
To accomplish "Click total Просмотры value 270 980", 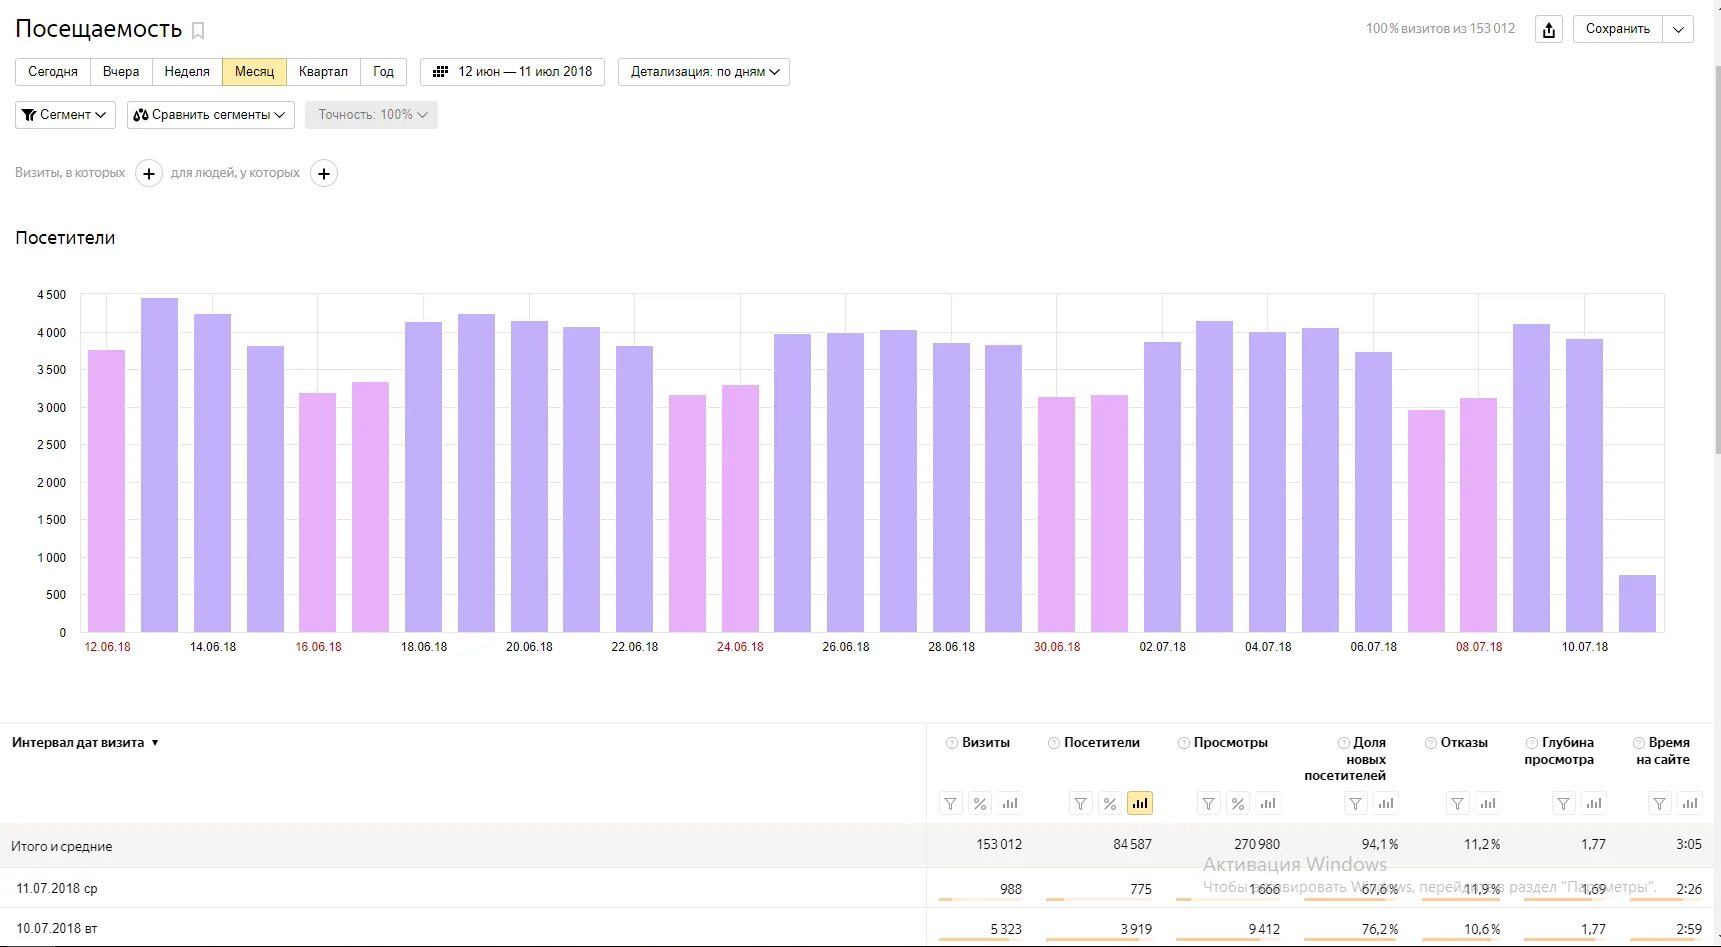I will [1257, 845].
